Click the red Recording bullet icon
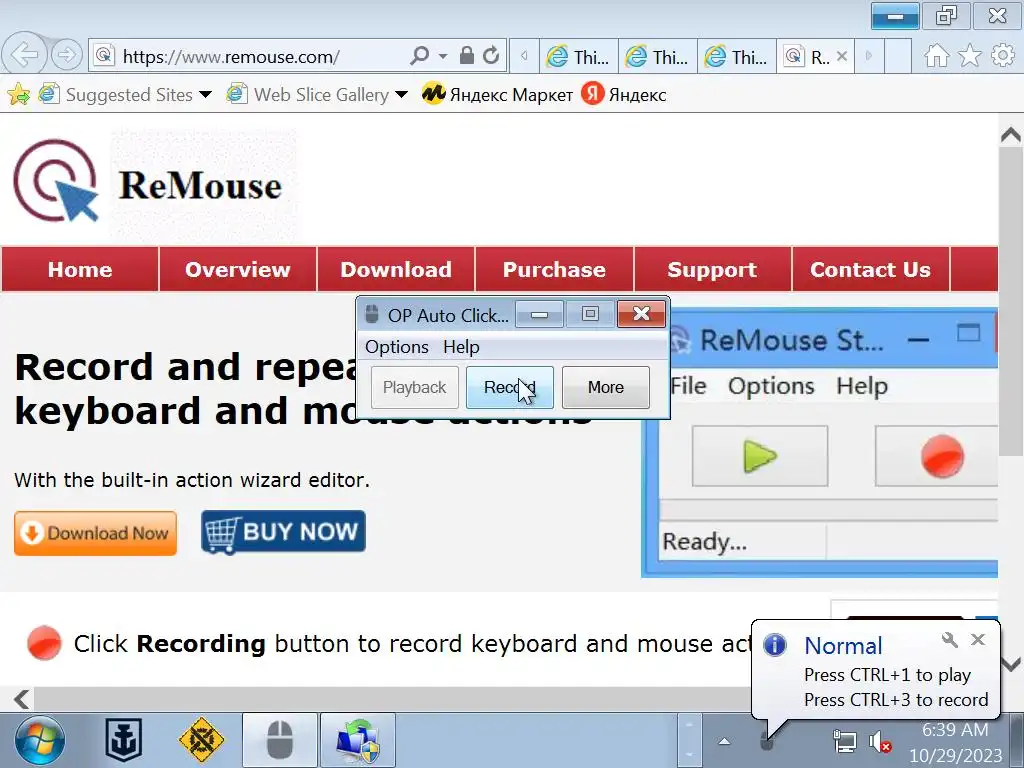This screenshot has height=768, width=1024. pyautogui.click(x=44, y=643)
